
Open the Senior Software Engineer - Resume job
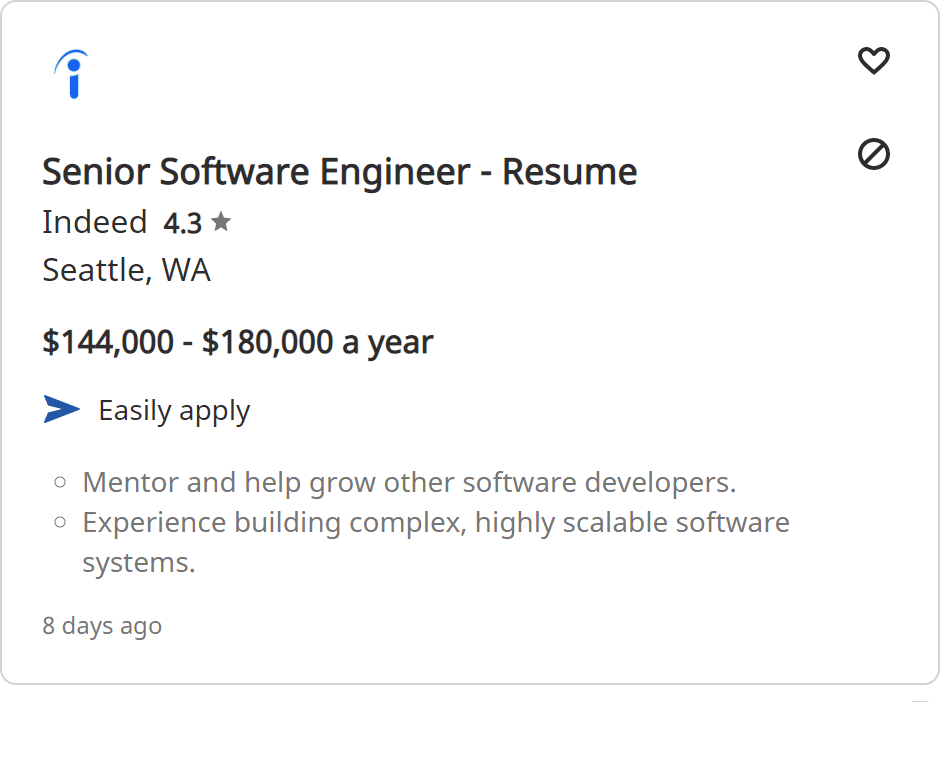[x=339, y=172]
